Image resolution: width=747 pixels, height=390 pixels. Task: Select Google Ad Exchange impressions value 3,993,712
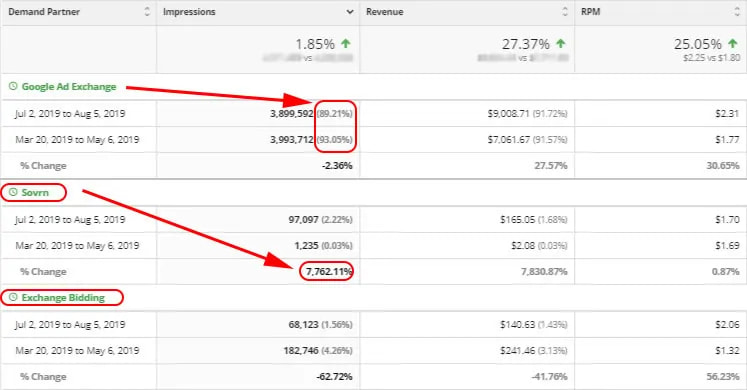pyautogui.click(x=292, y=140)
